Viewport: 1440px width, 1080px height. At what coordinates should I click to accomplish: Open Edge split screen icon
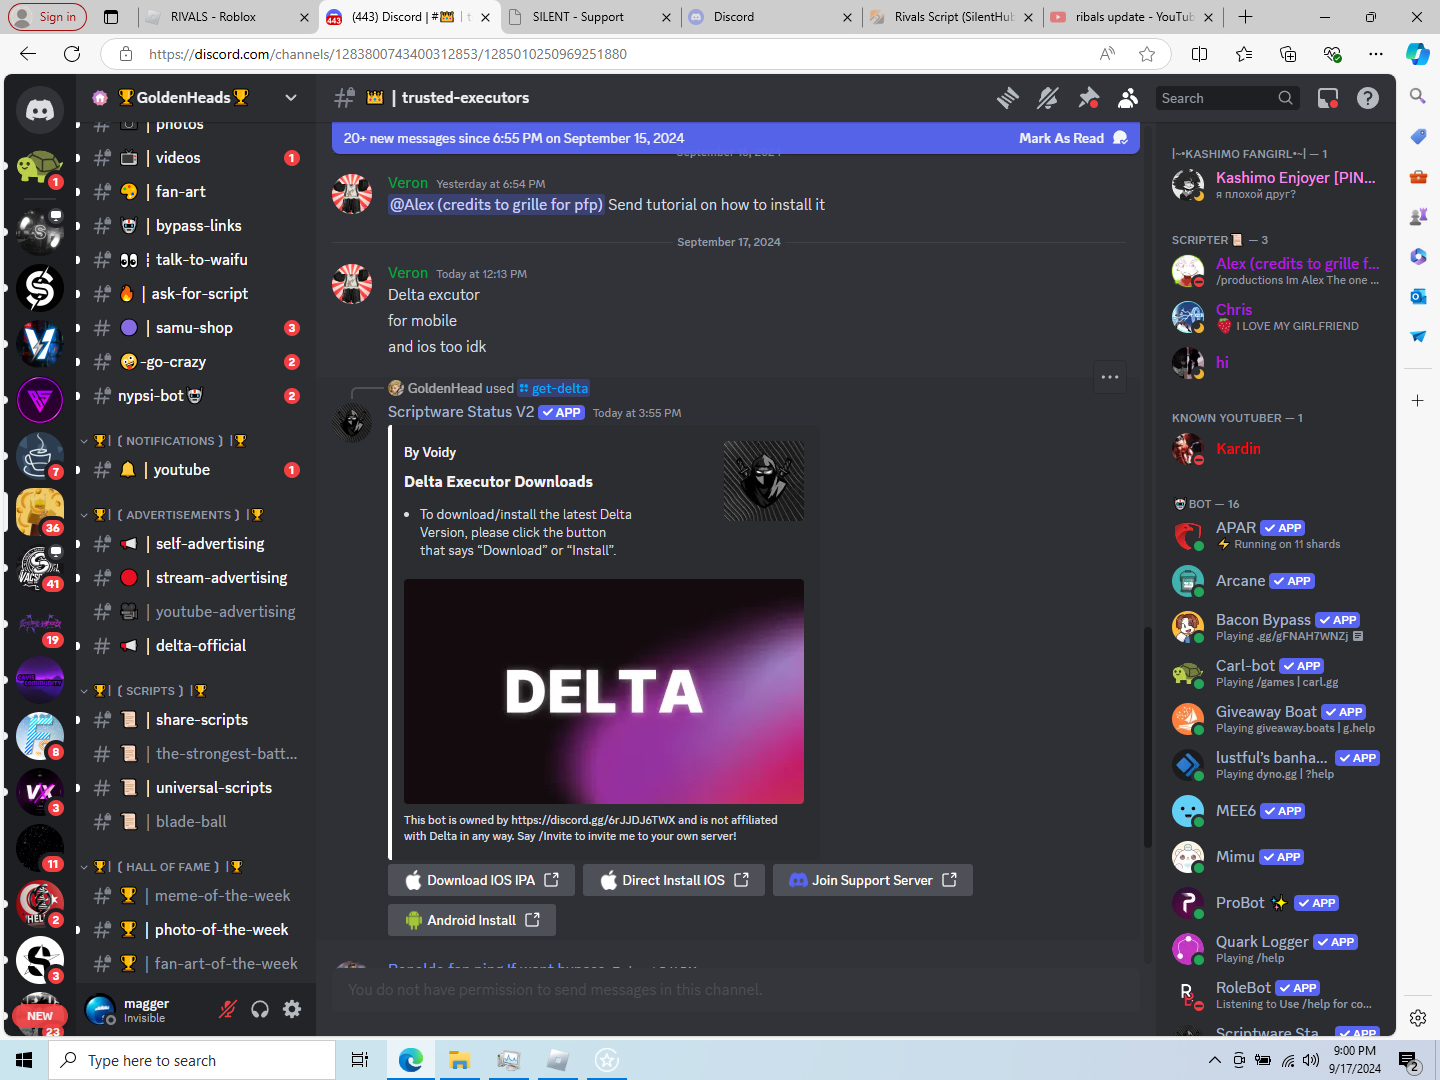click(x=1200, y=54)
